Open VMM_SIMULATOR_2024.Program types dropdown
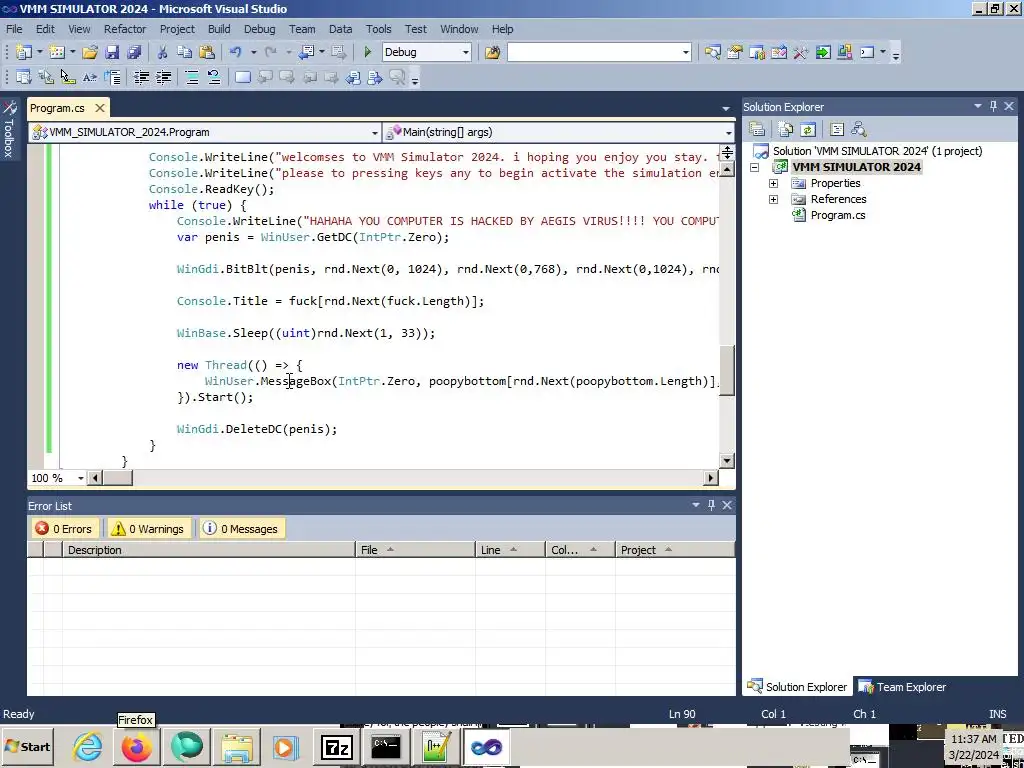The image size is (1024, 768). (x=375, y=133)
